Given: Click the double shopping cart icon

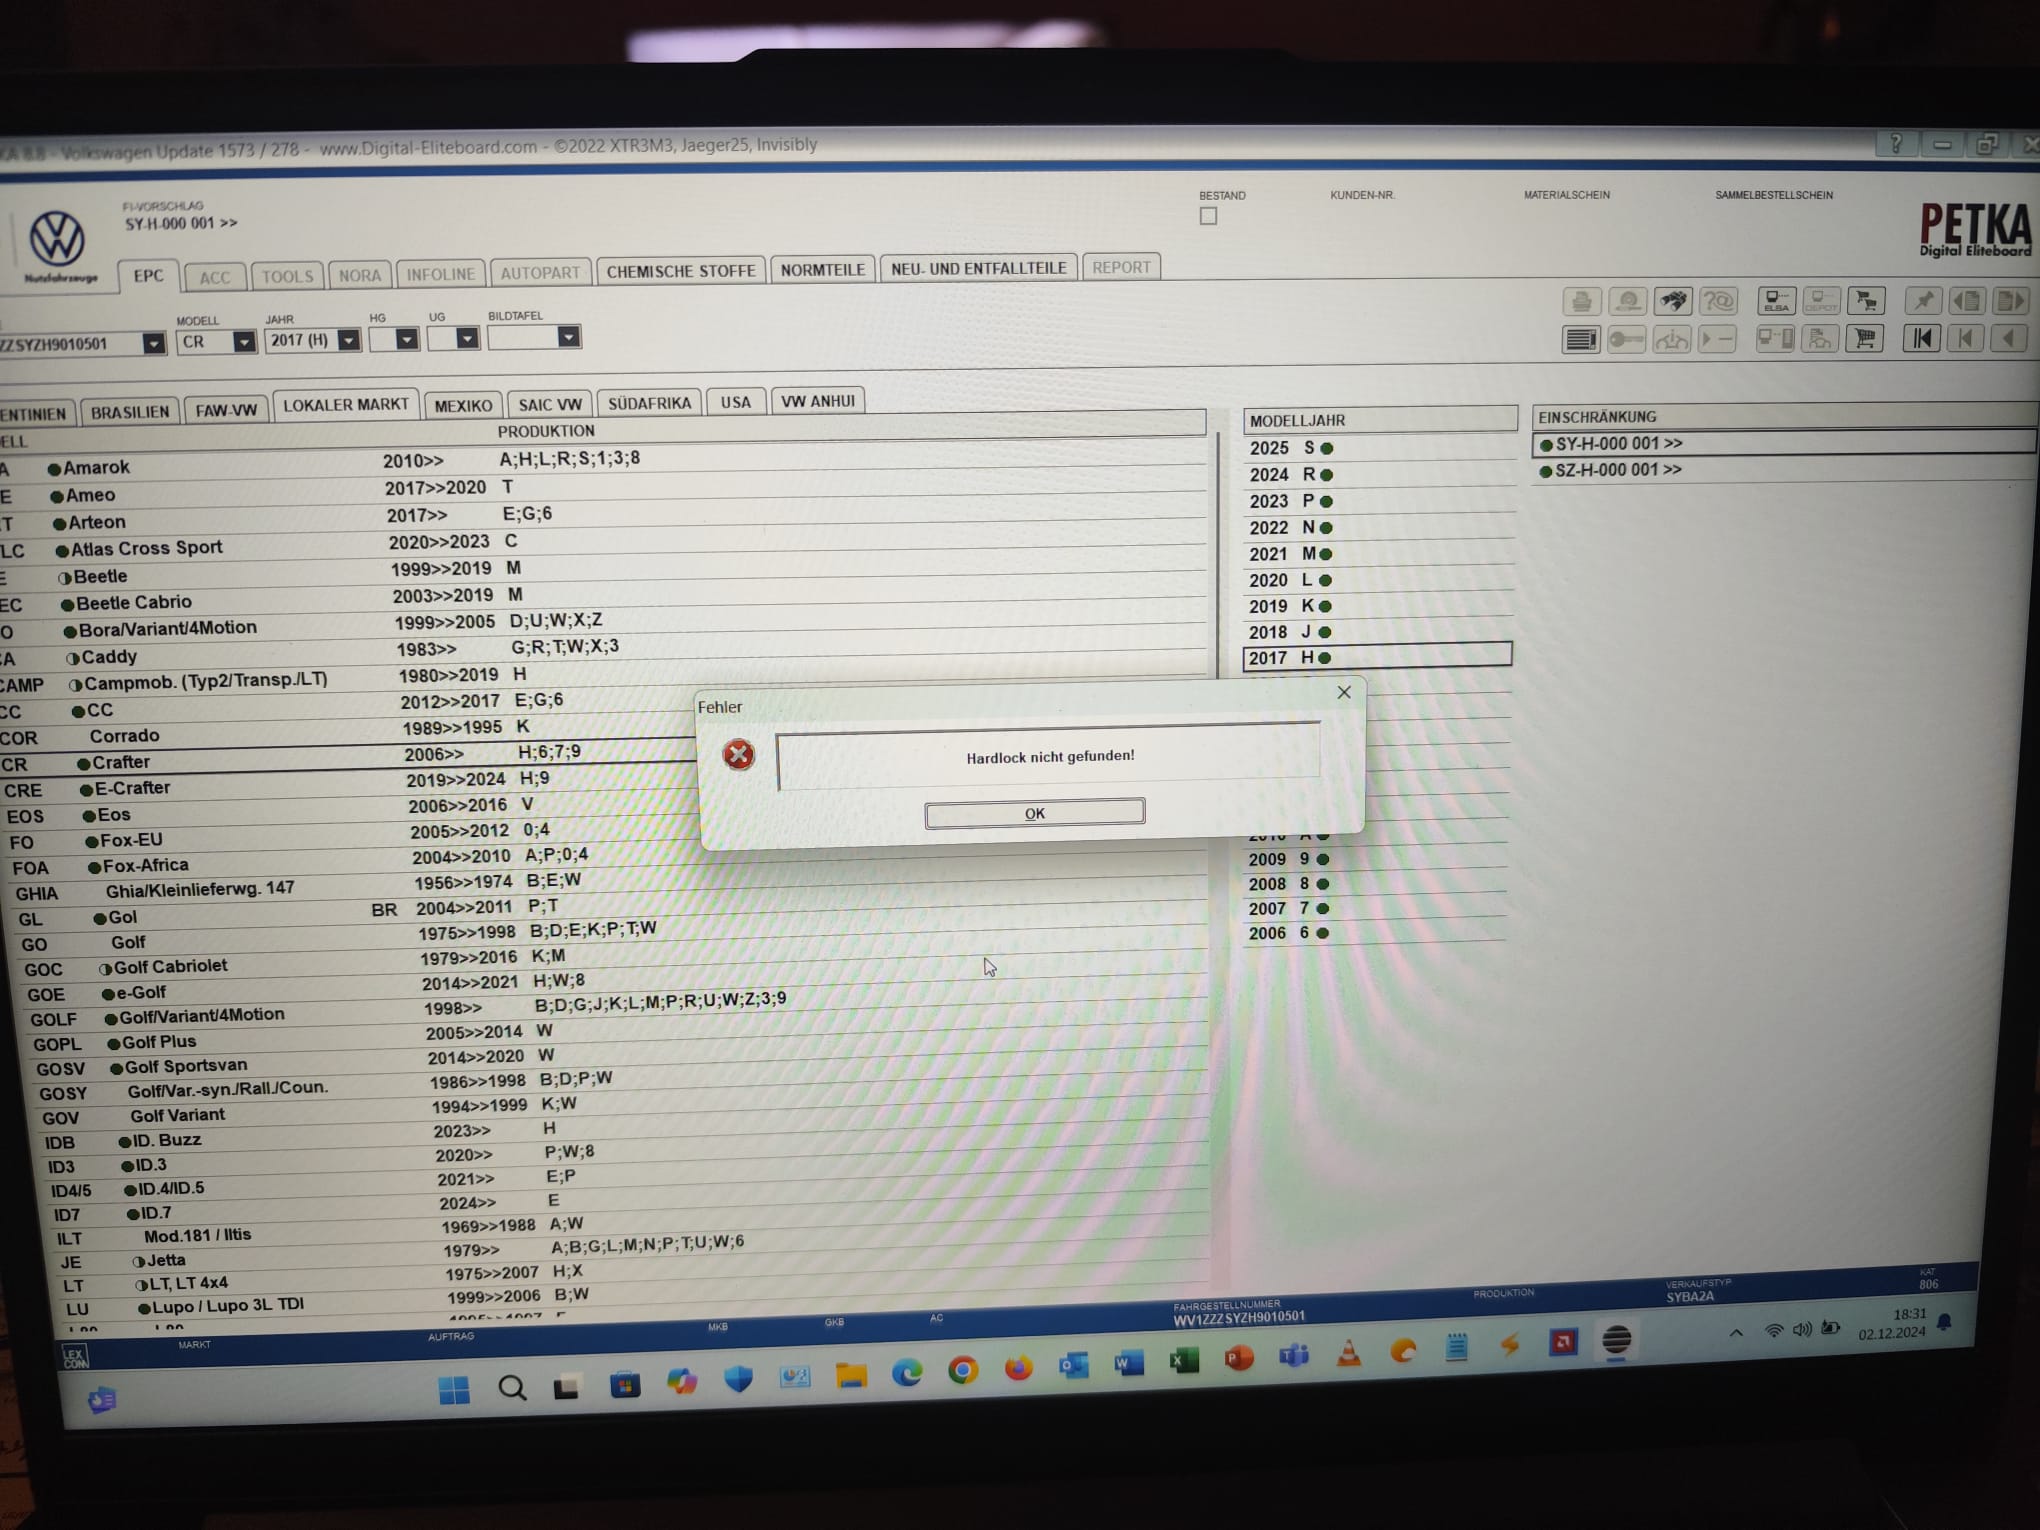Looking at the screenshot, I should pos(1867,300).
